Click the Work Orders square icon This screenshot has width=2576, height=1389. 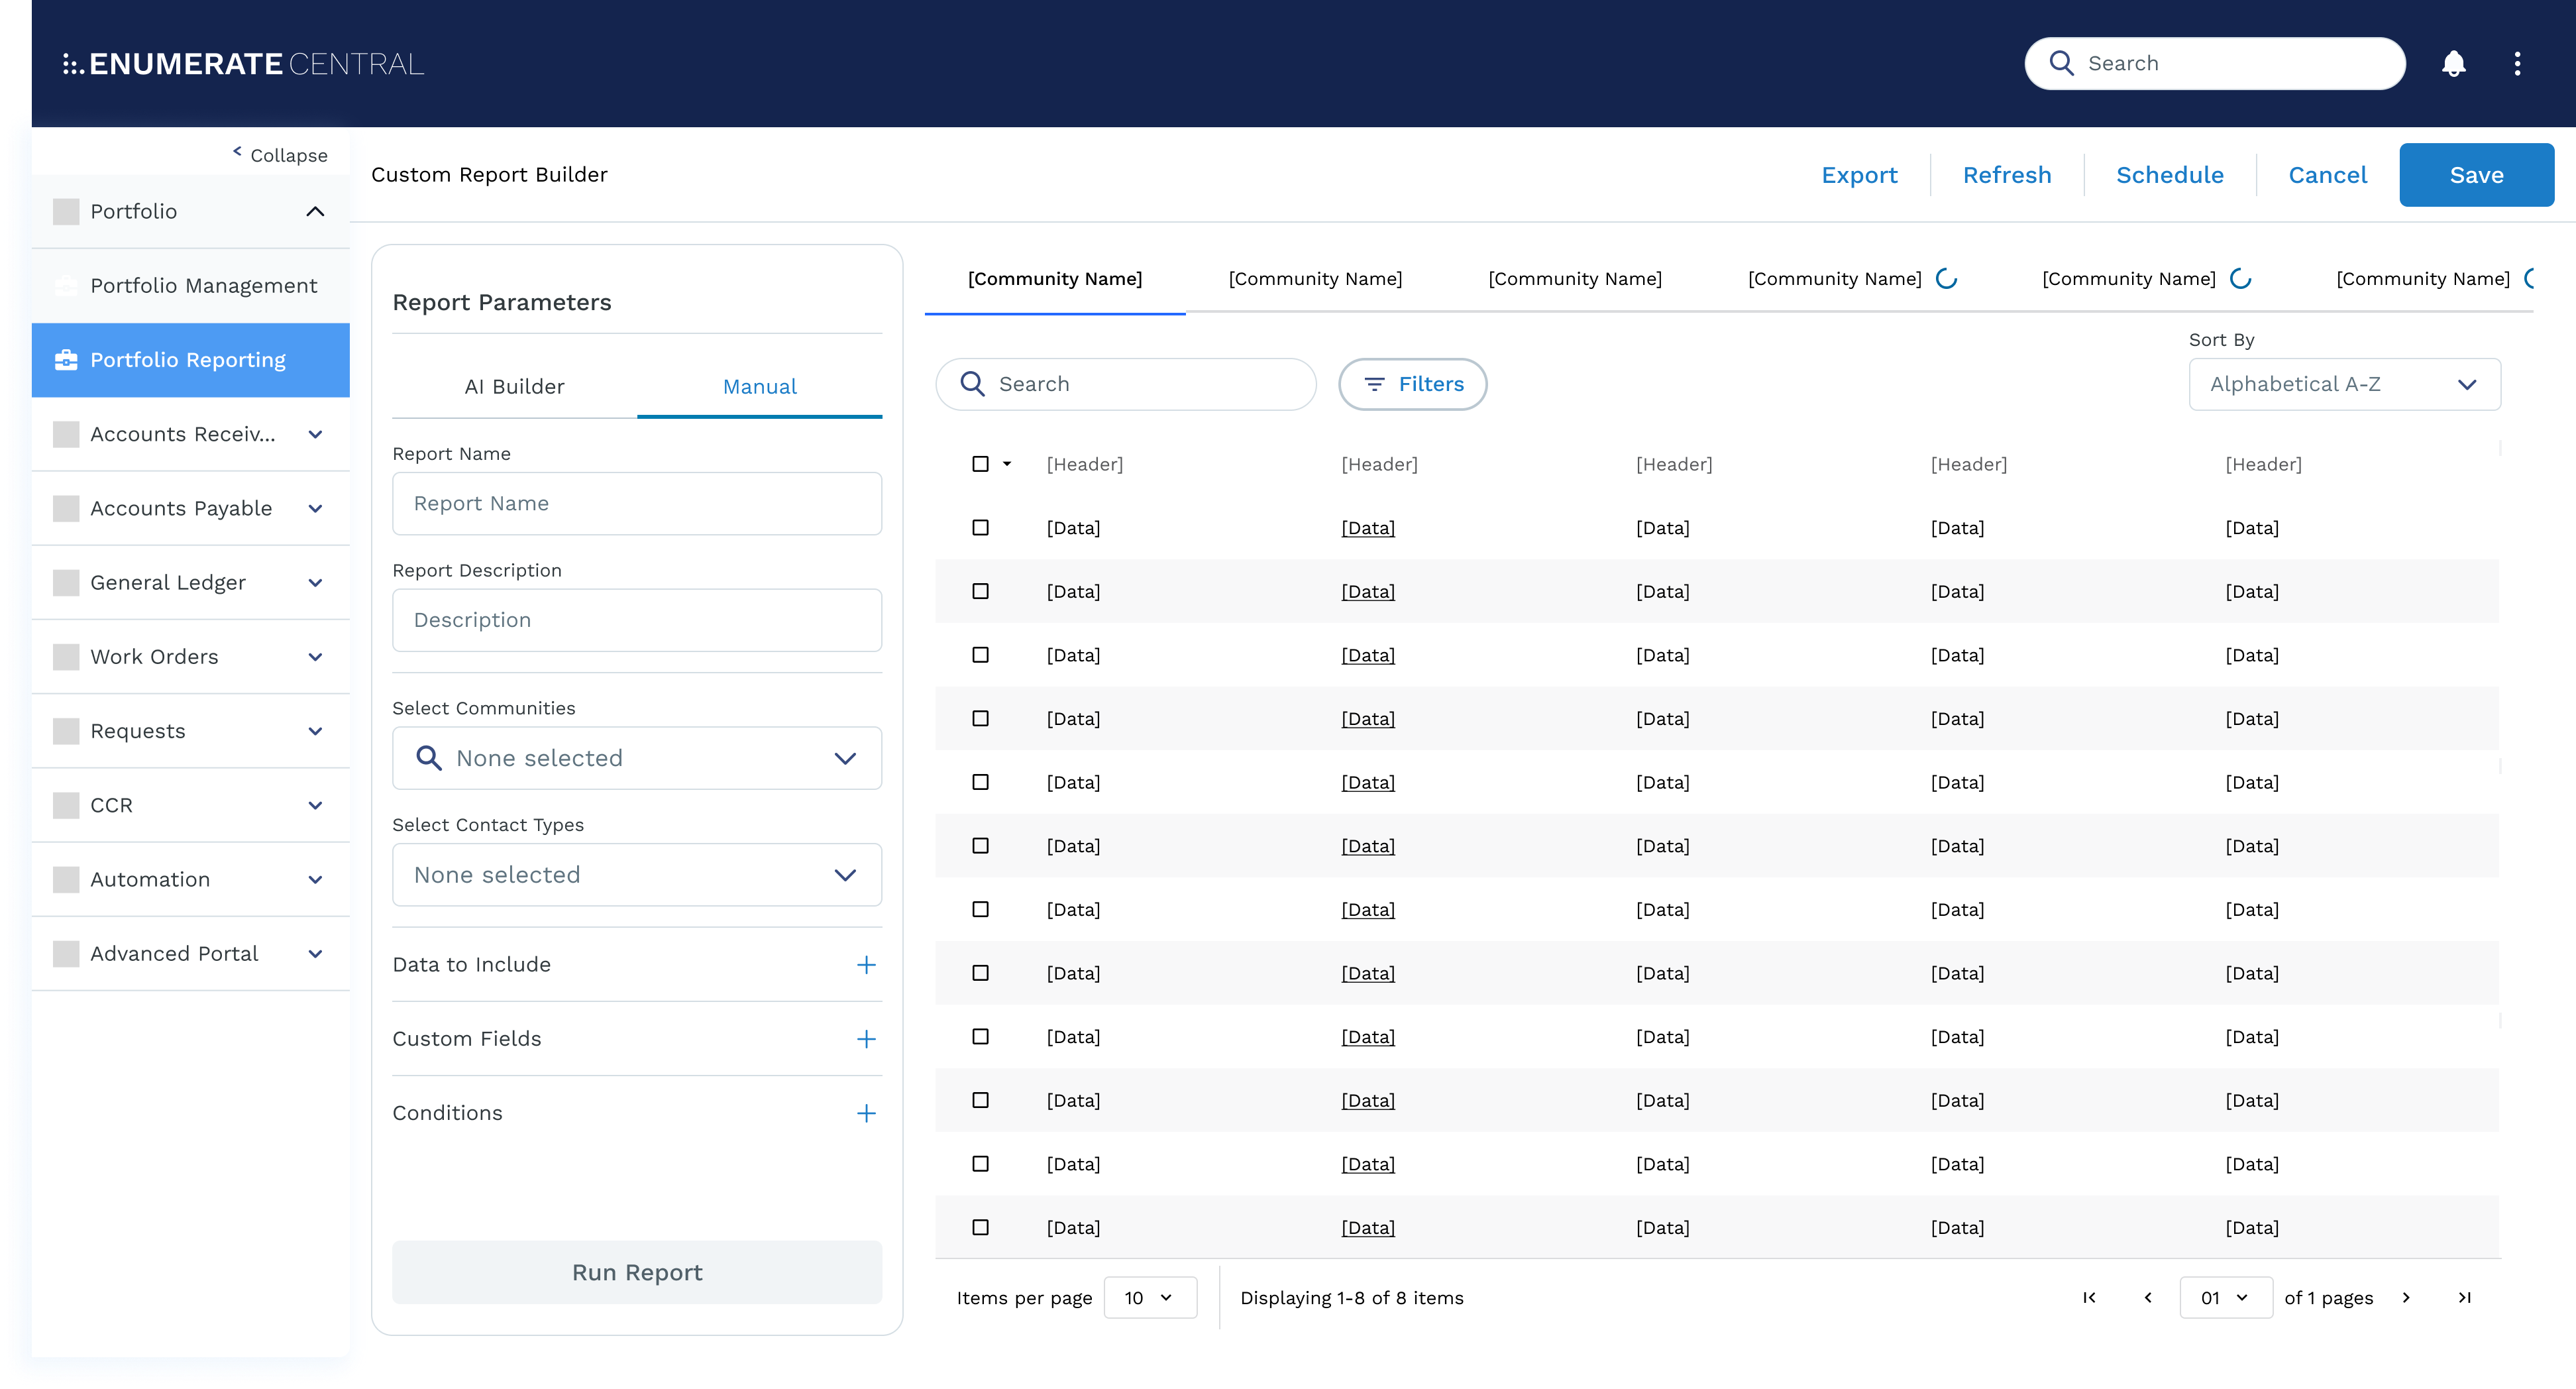[66, 657]
